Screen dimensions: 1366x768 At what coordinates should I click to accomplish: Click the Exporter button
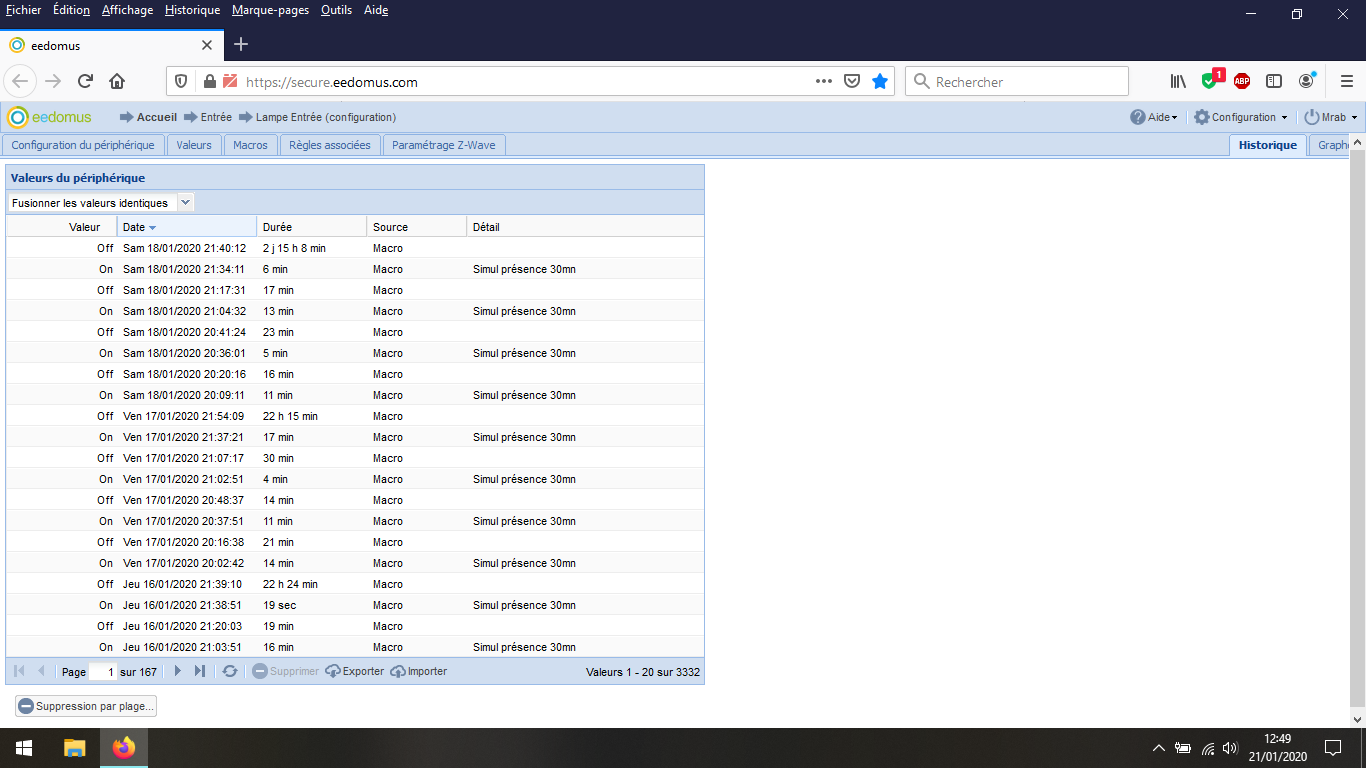tap(355, 671)
